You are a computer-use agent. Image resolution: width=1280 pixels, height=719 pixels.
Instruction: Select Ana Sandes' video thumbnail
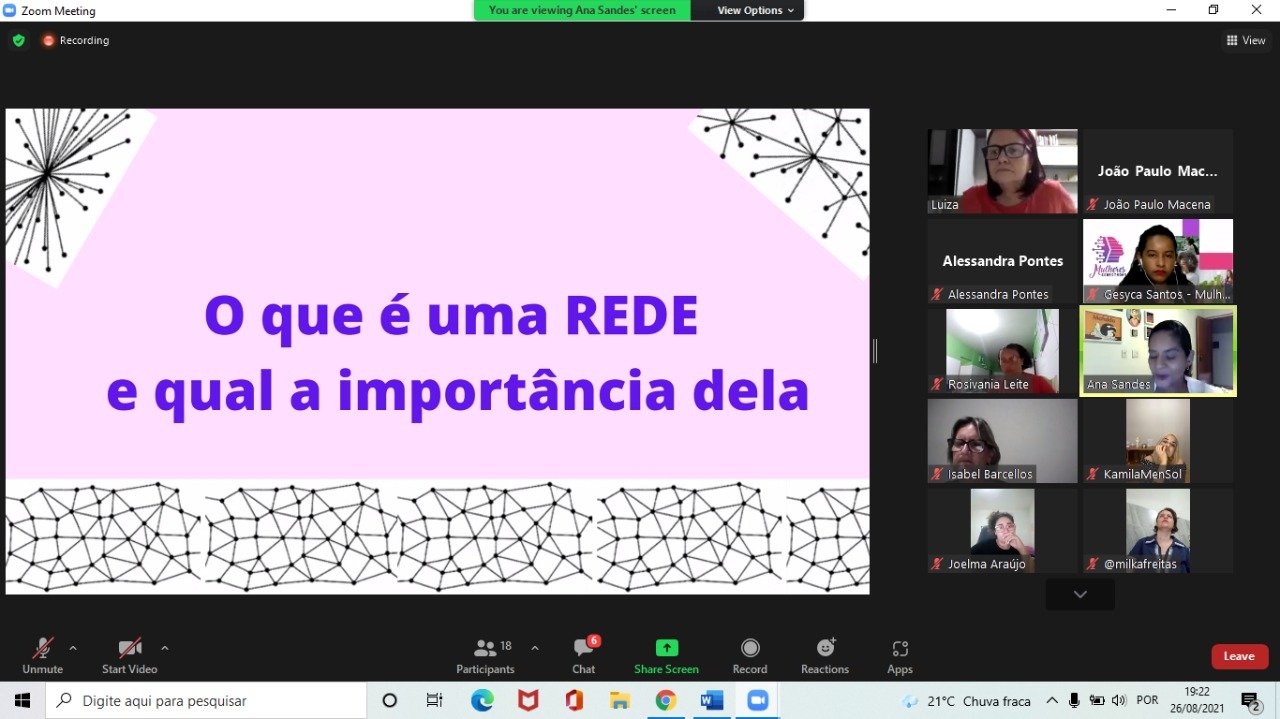(x=1158, y=350)
